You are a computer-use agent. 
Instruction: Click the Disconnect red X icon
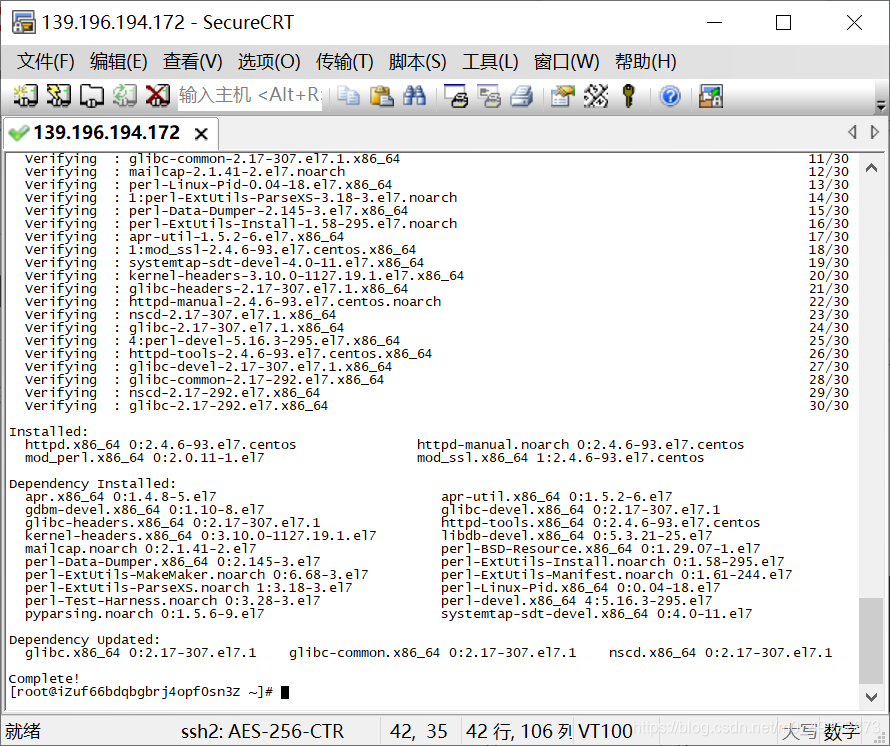tap(157, 96)
